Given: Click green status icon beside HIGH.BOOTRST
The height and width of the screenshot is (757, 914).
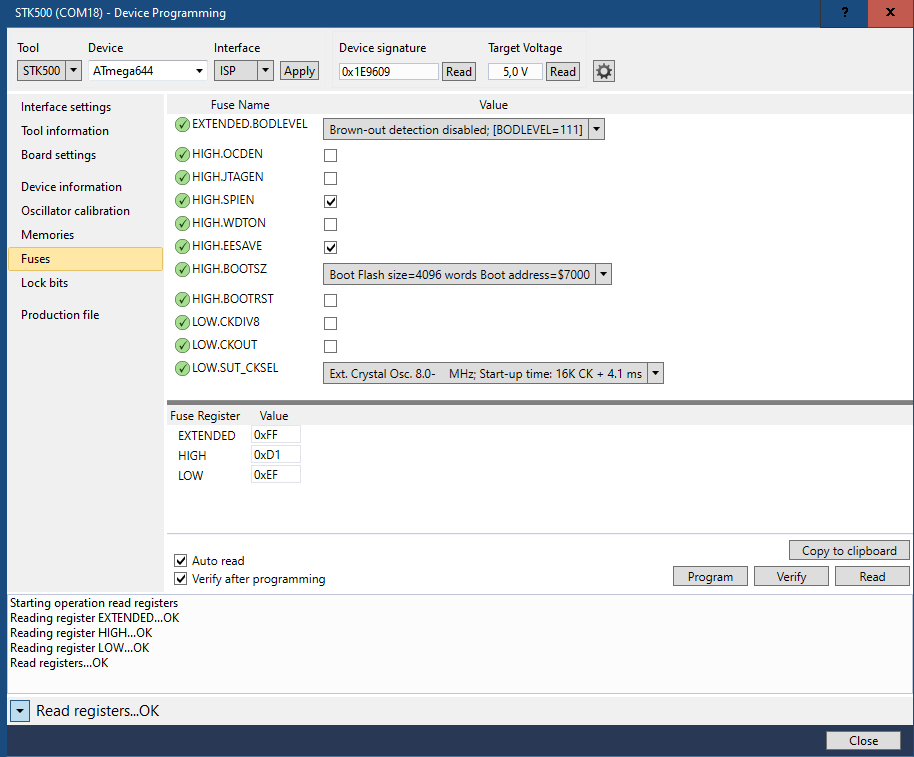Looking at the screenshot, I should [182, 300].
